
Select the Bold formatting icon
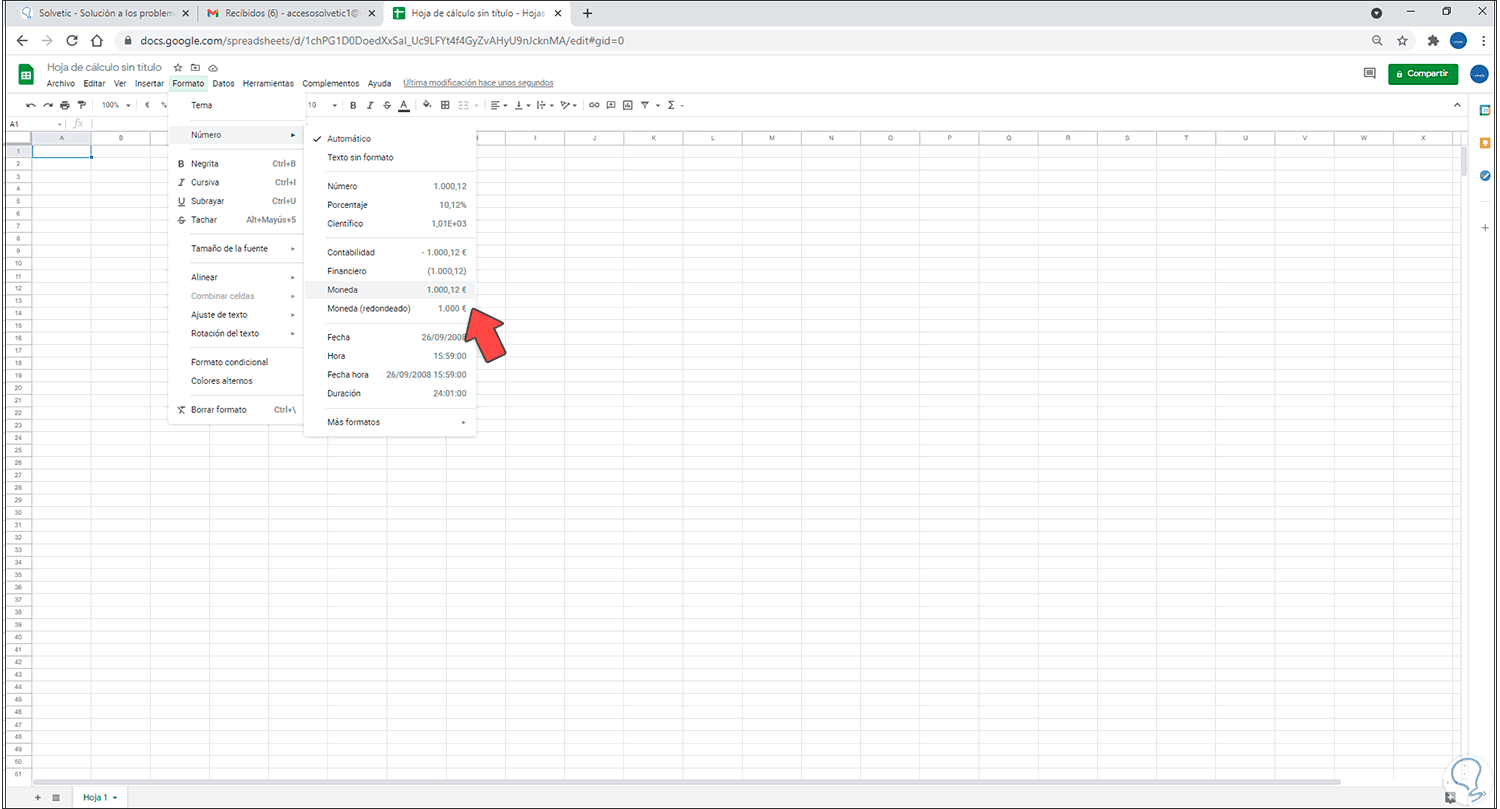[x=353, y=105]
